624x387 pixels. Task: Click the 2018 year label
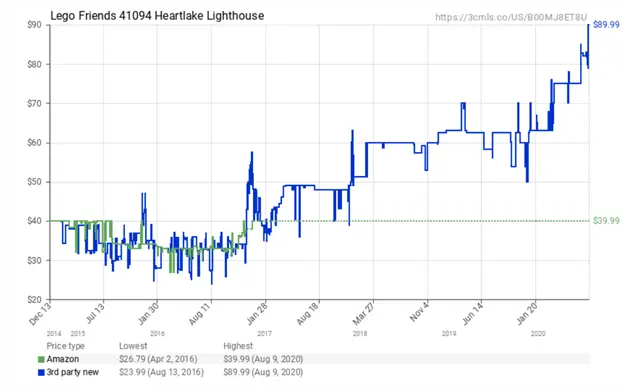tap(360, 334)
